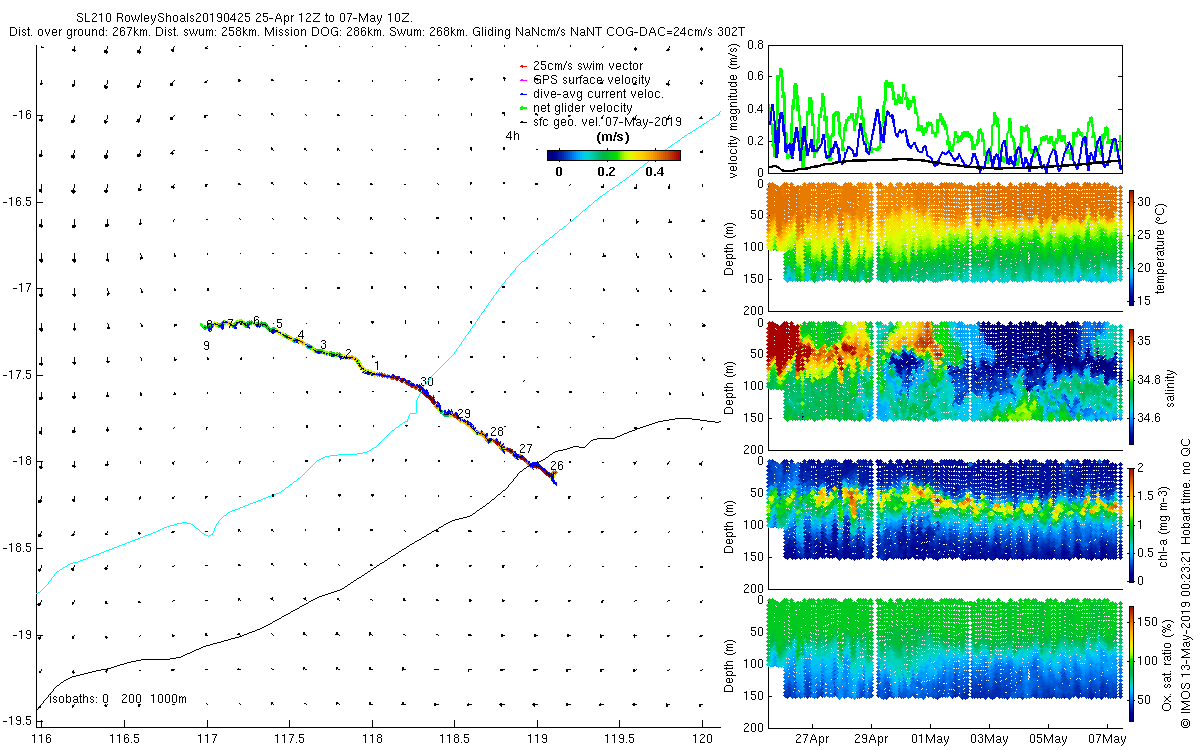Click the '4h' label near the legend
This screenshot has width=1200, height=750.
point(513,135)
